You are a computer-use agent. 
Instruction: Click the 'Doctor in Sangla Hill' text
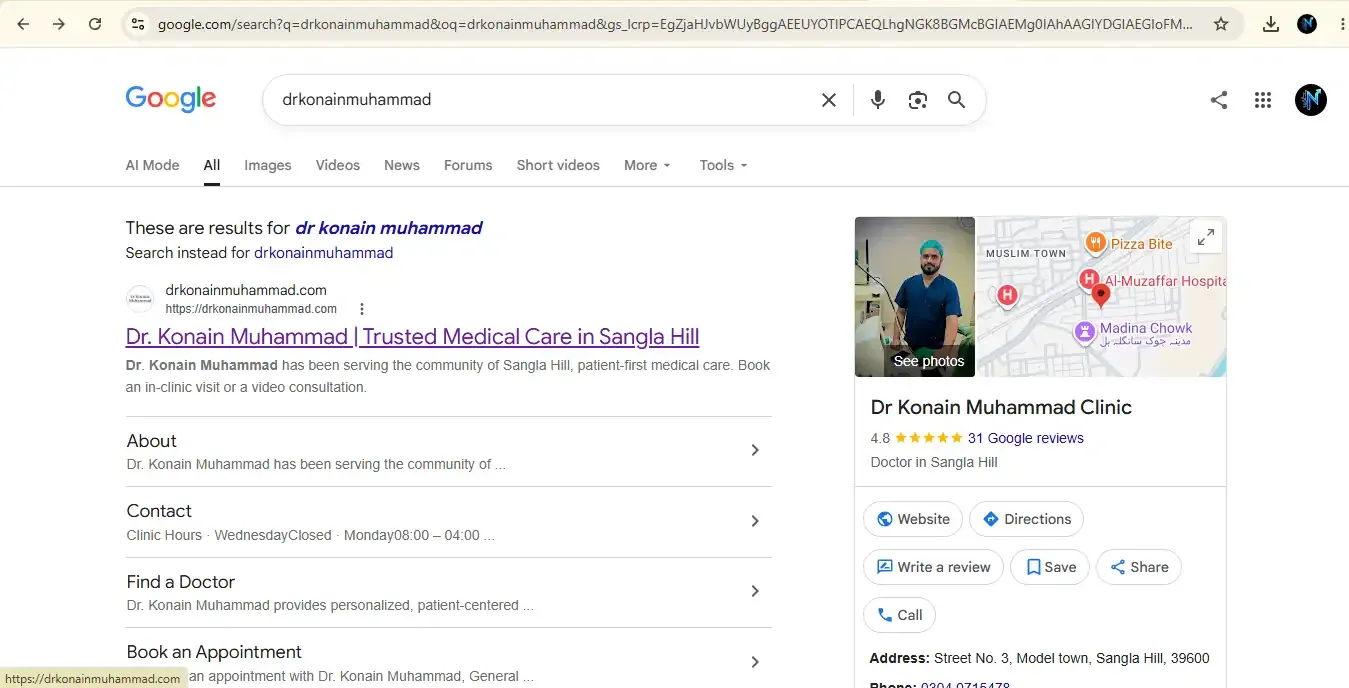tap(934, 462)
